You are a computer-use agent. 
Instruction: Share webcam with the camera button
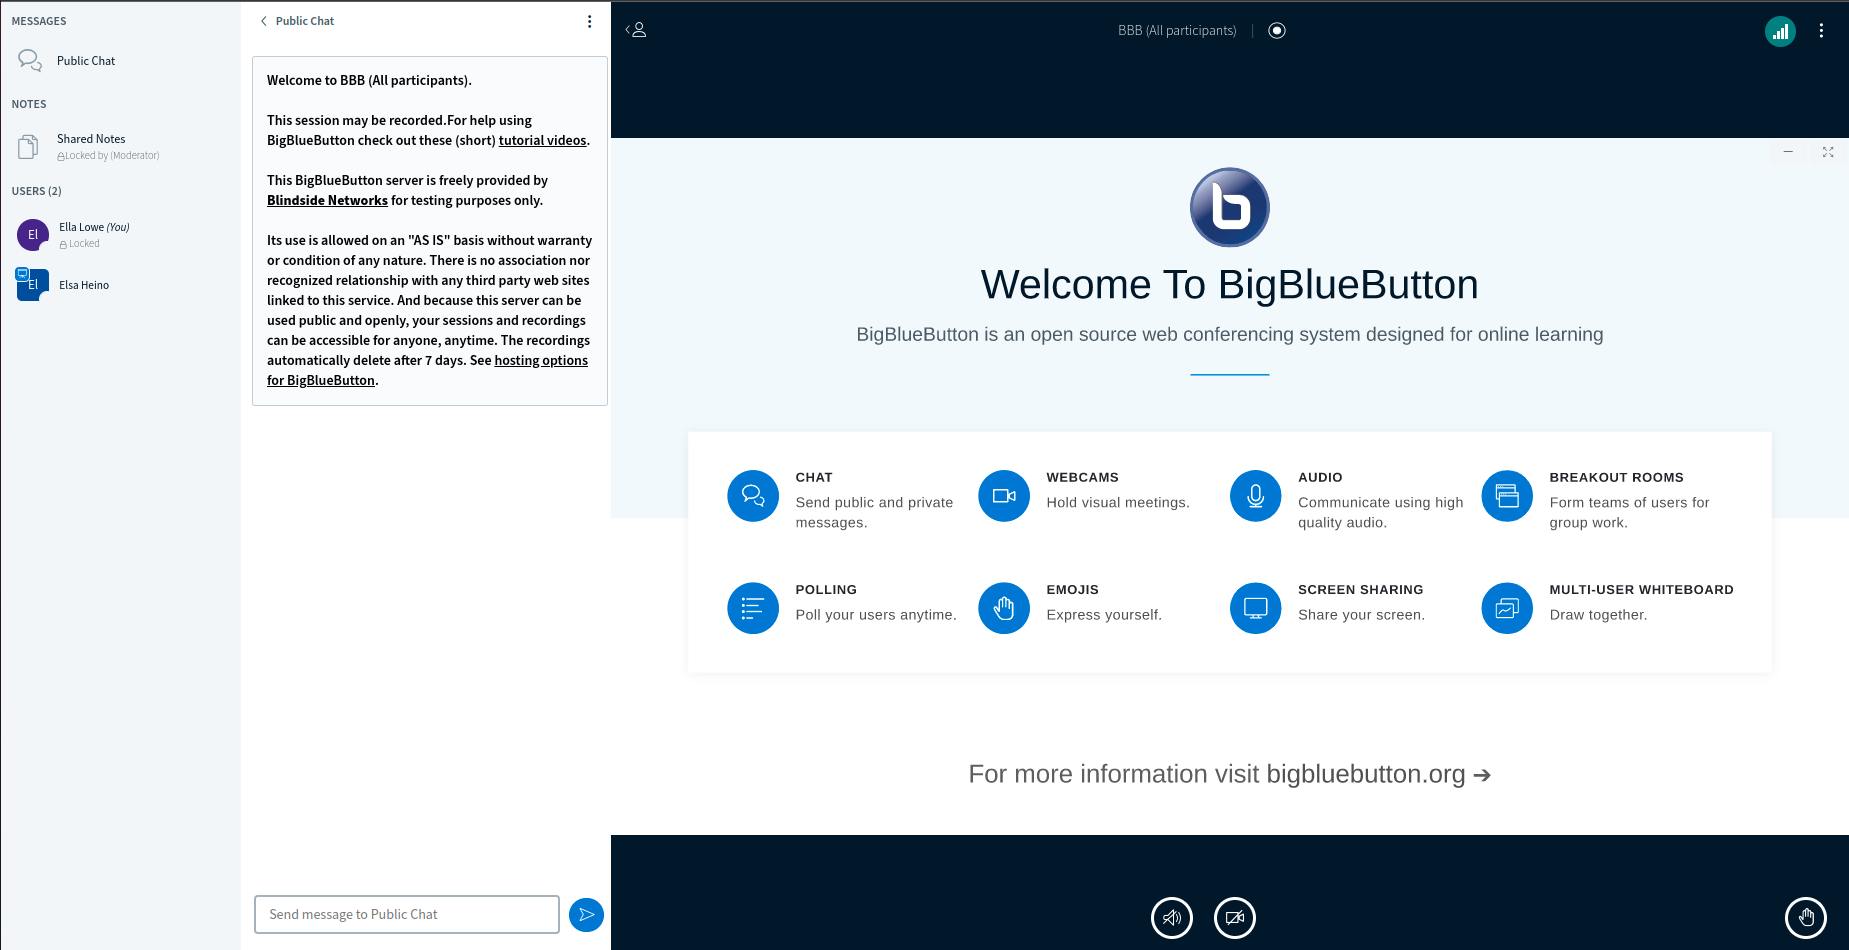[1235, 918]
